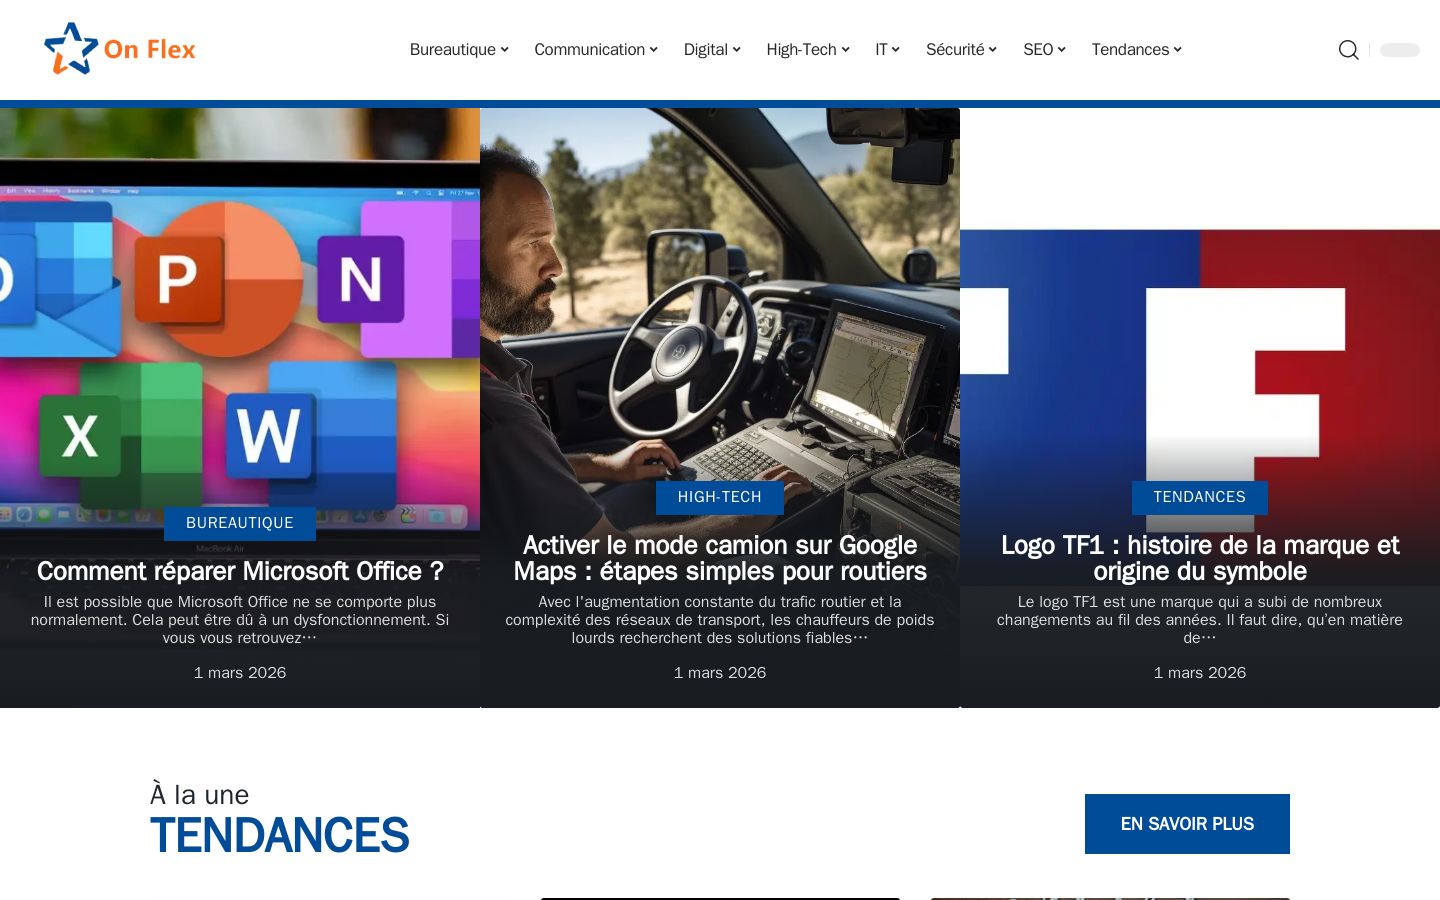This screenshot has width=1440, height=900.
Task: Click the date under Logo TF1 article
Action: (x=1200, y=673)
